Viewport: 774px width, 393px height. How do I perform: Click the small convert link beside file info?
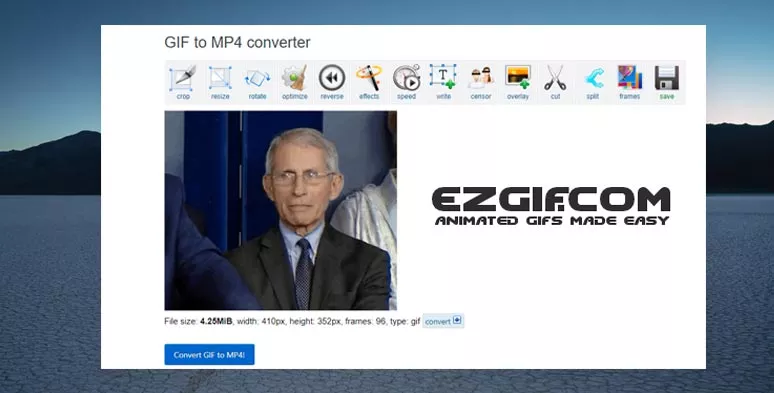443,321
